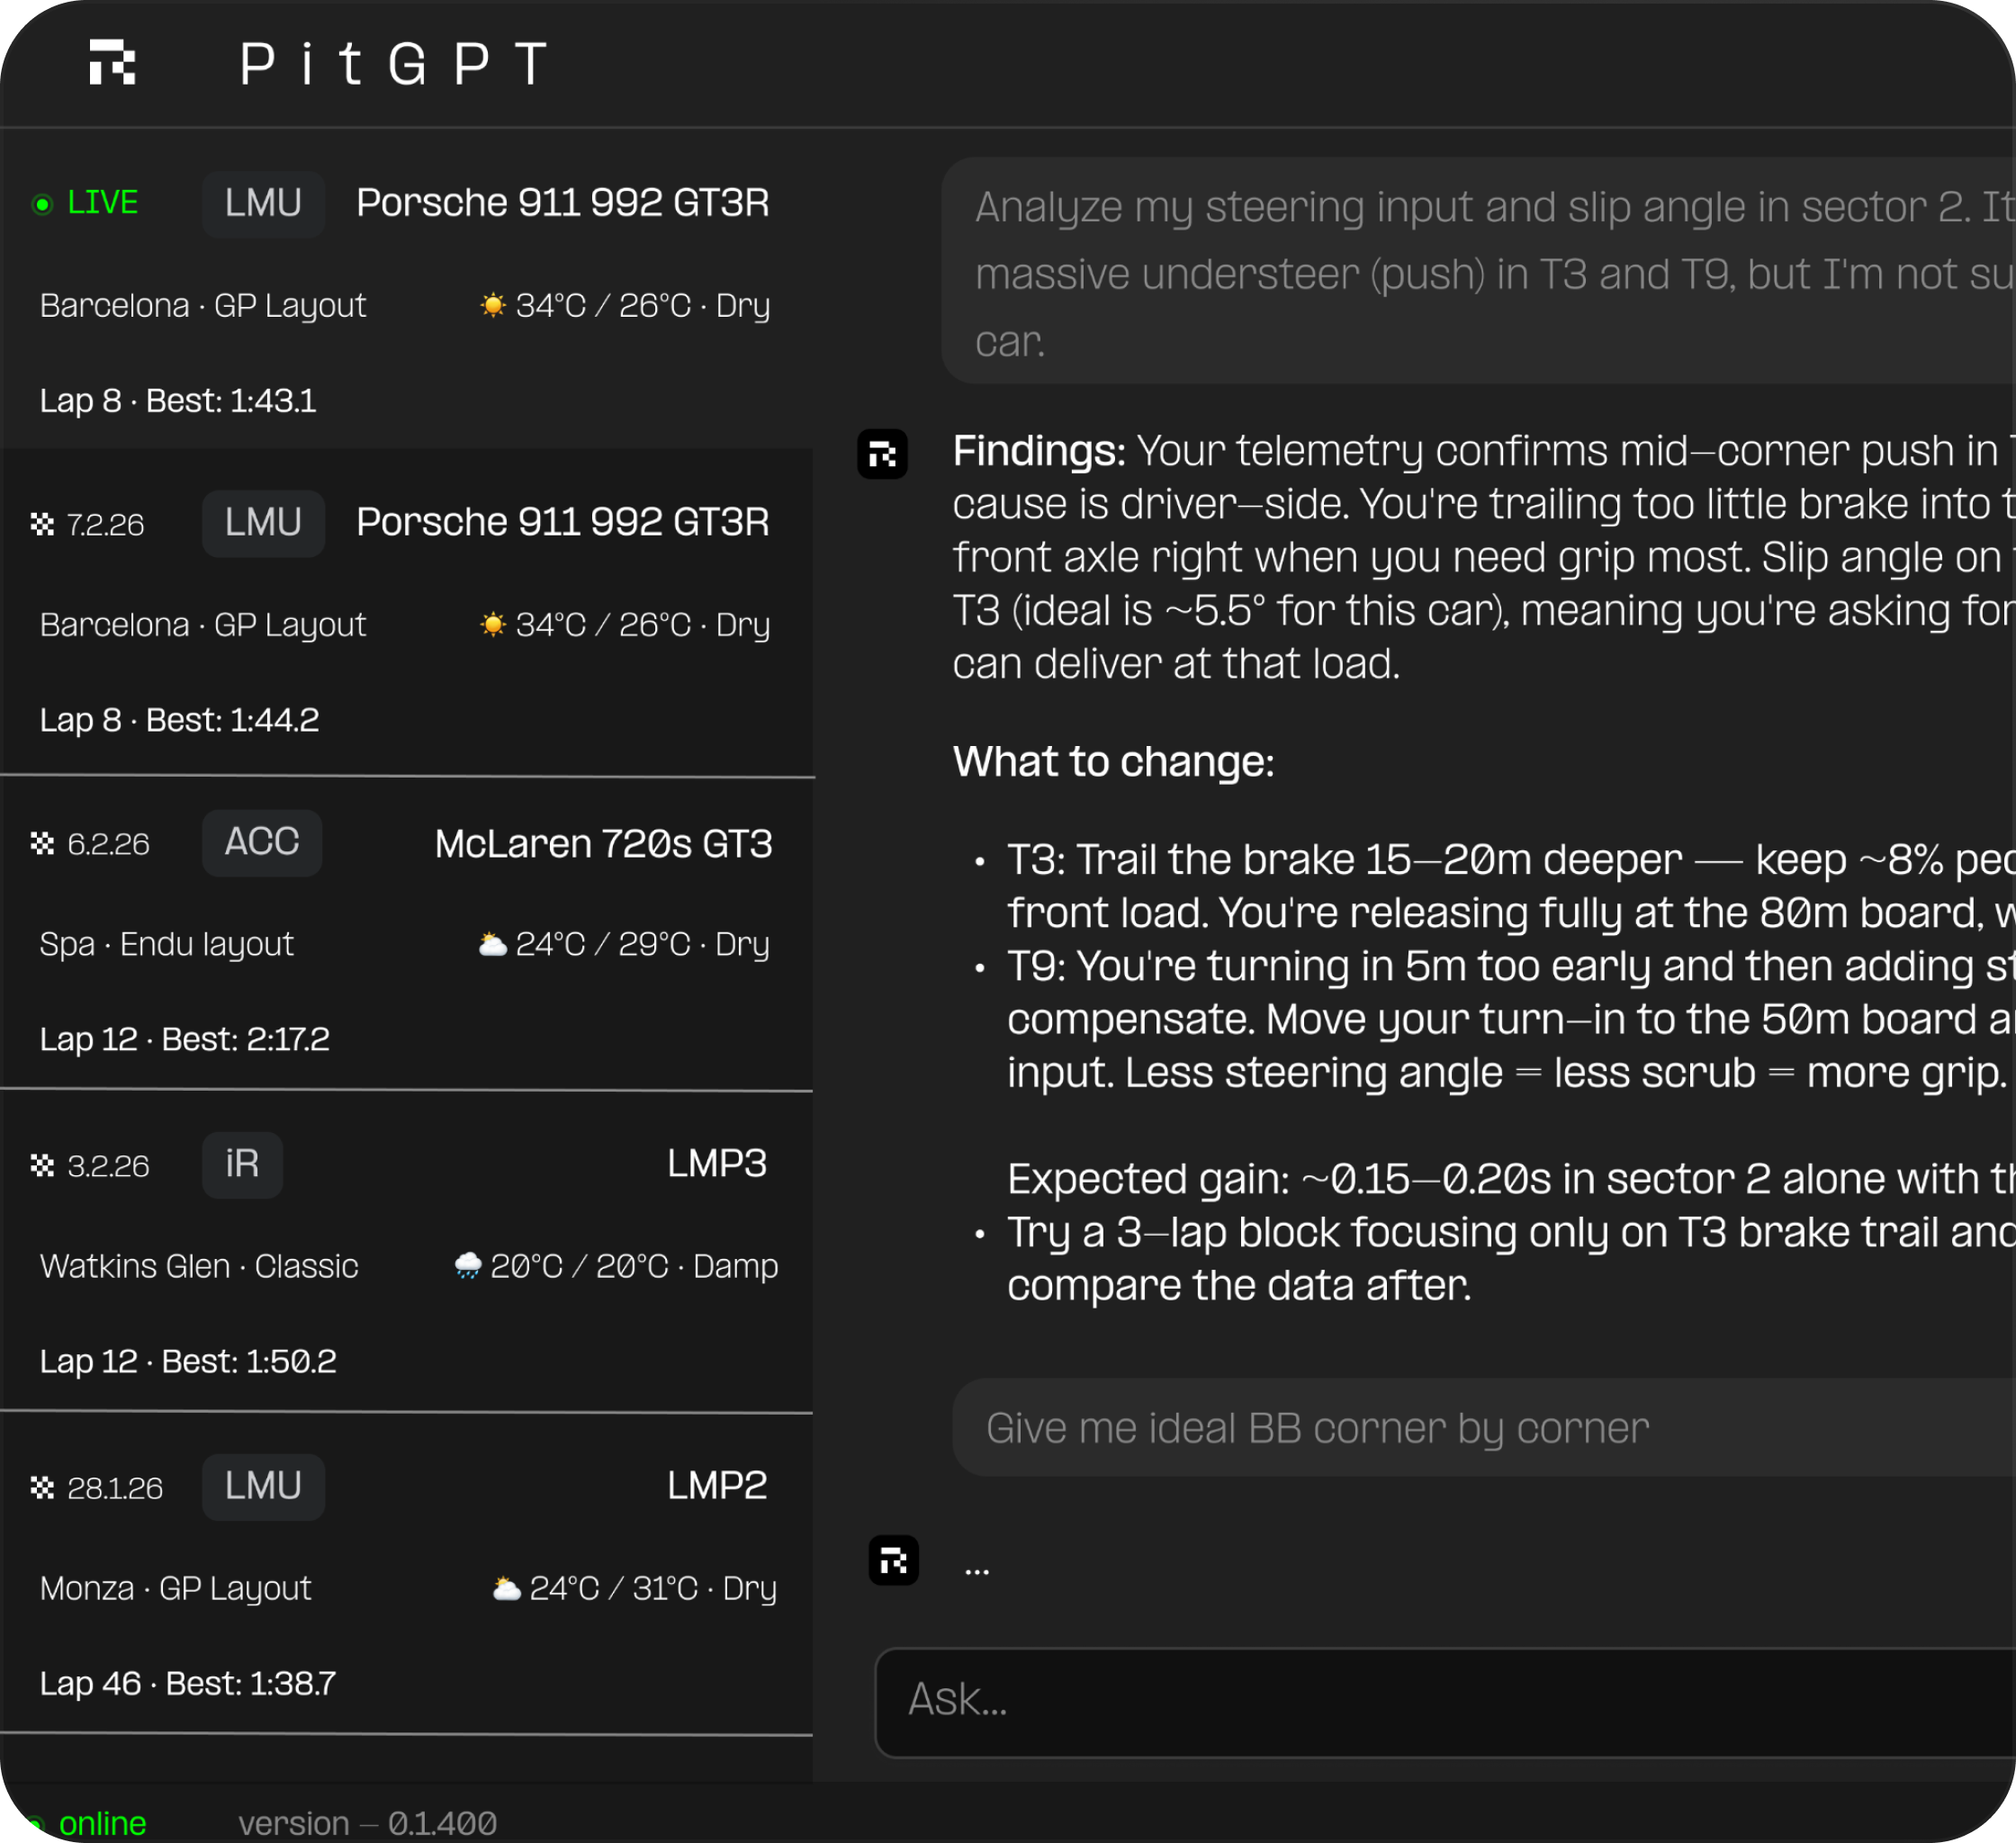Click 'Monza · GP Layout' track text
Screen dimensions: 2016x1843
(x=176, y=1589)
